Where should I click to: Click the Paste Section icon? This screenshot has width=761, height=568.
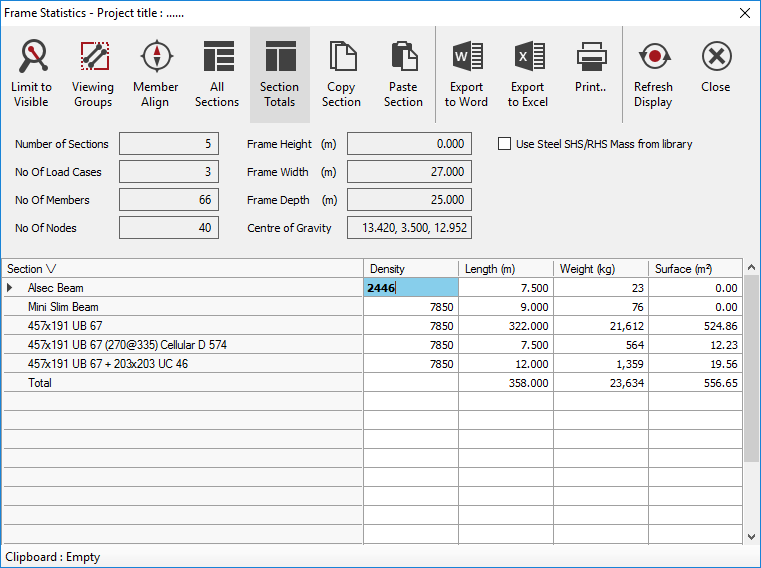403,70
